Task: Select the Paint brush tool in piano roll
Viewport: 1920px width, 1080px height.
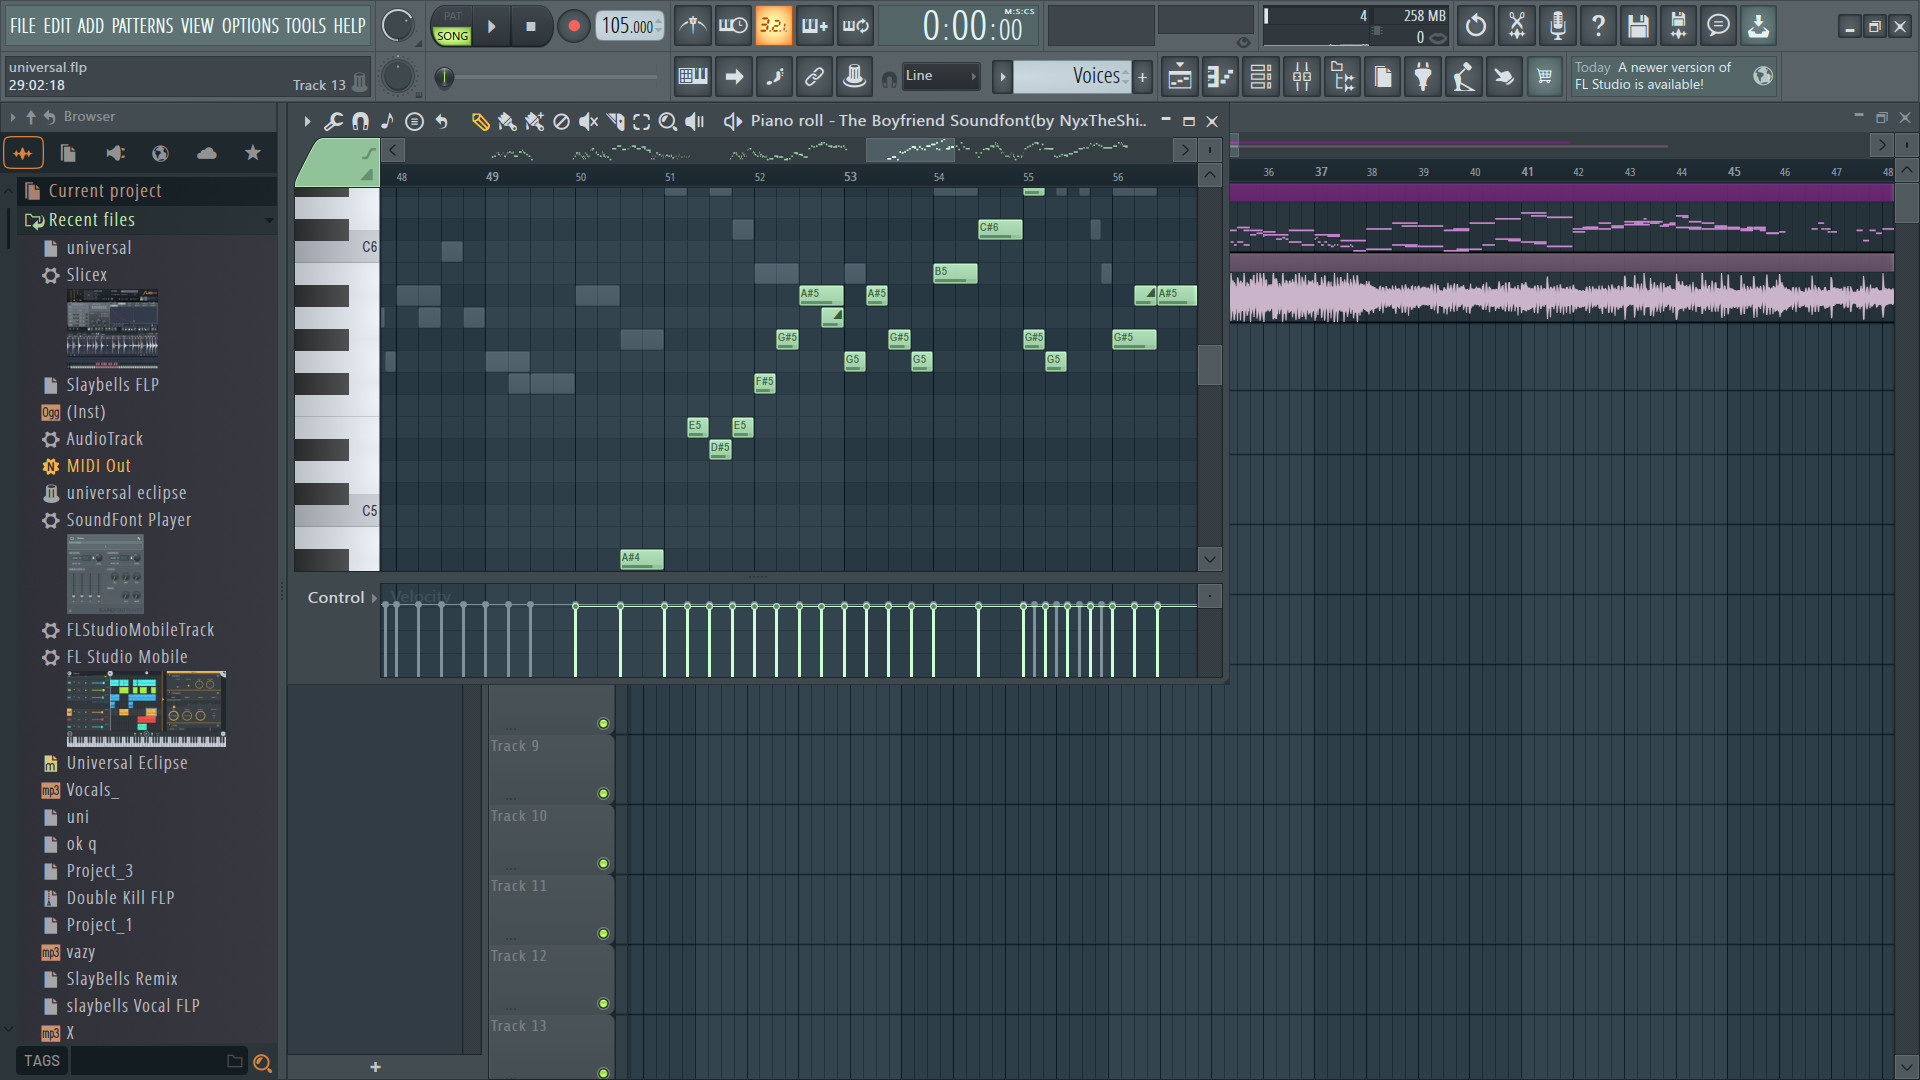Action: [507, 121]
